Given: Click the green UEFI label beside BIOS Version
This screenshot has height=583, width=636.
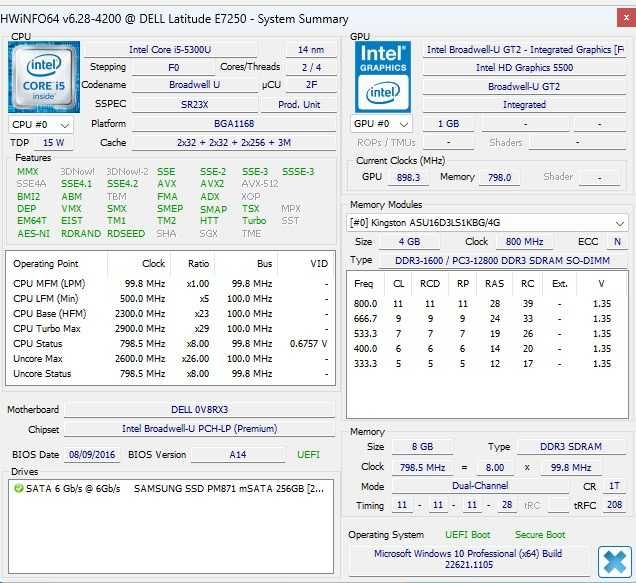Looking at the screenshot, I should point(308,454).
